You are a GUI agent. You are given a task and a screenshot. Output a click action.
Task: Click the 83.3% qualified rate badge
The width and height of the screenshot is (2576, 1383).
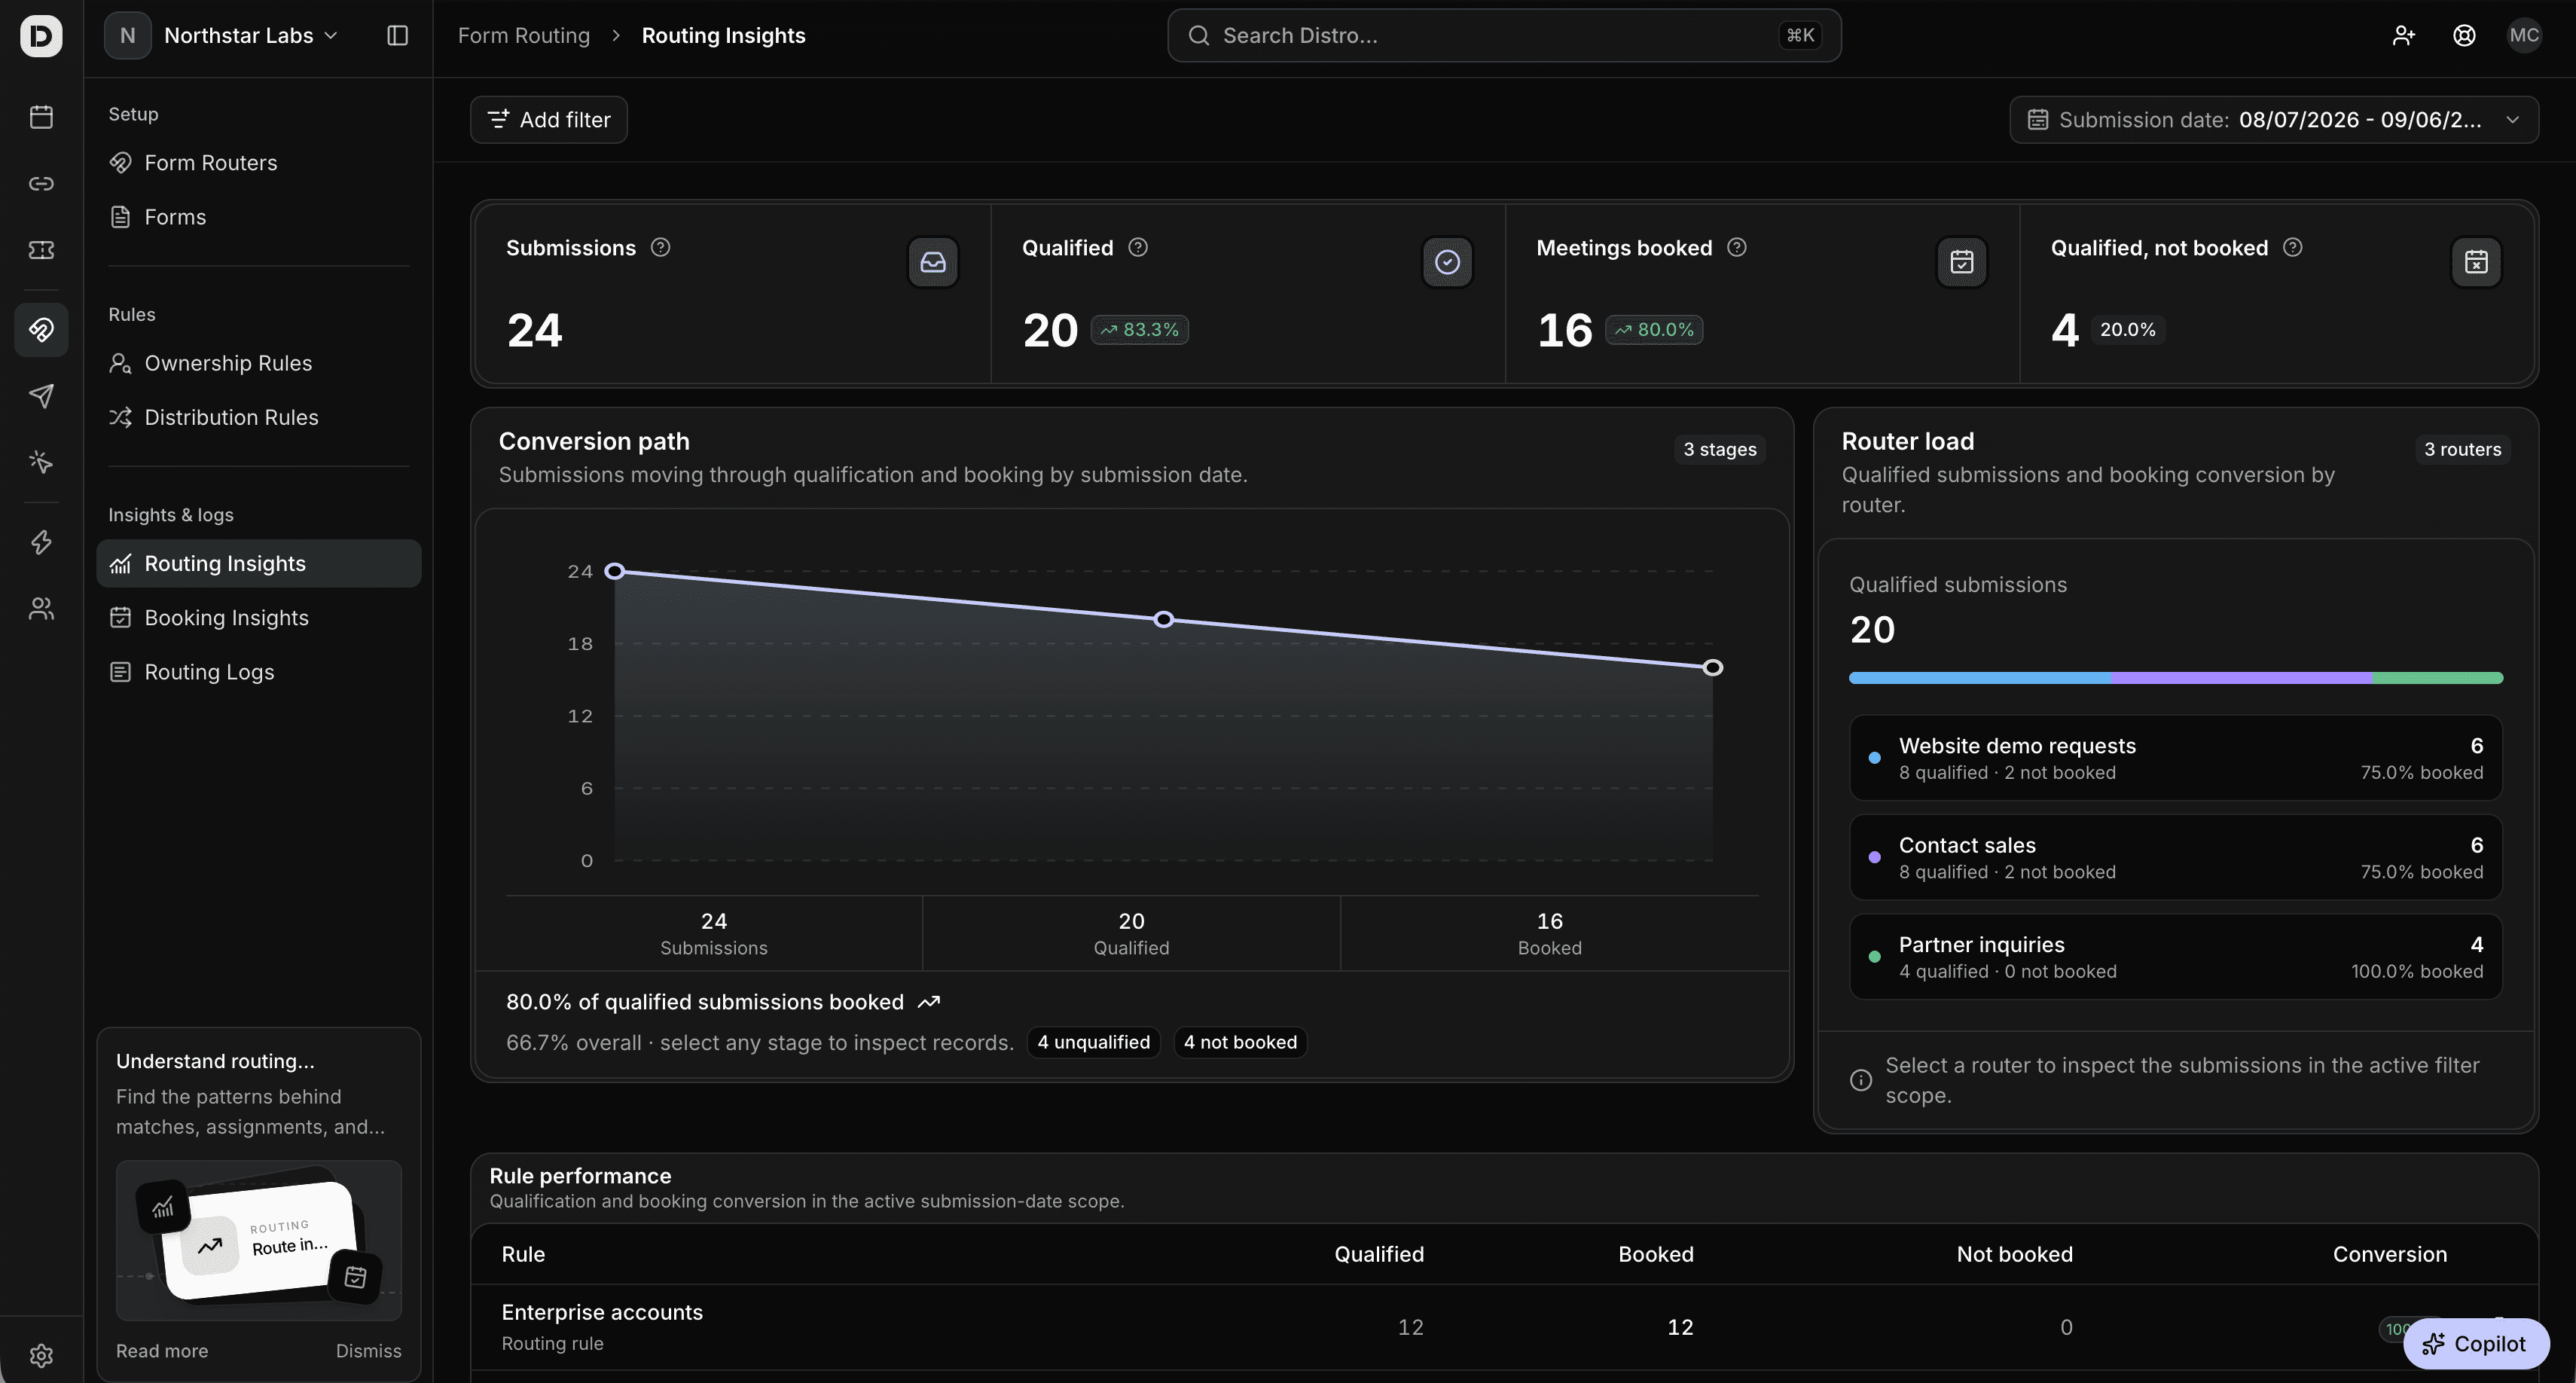1139,330
